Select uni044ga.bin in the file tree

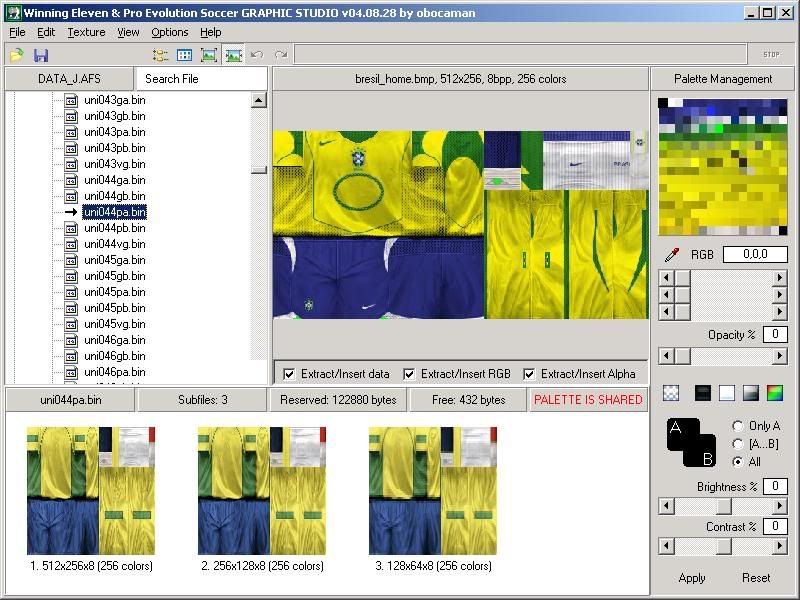(115, 180)
